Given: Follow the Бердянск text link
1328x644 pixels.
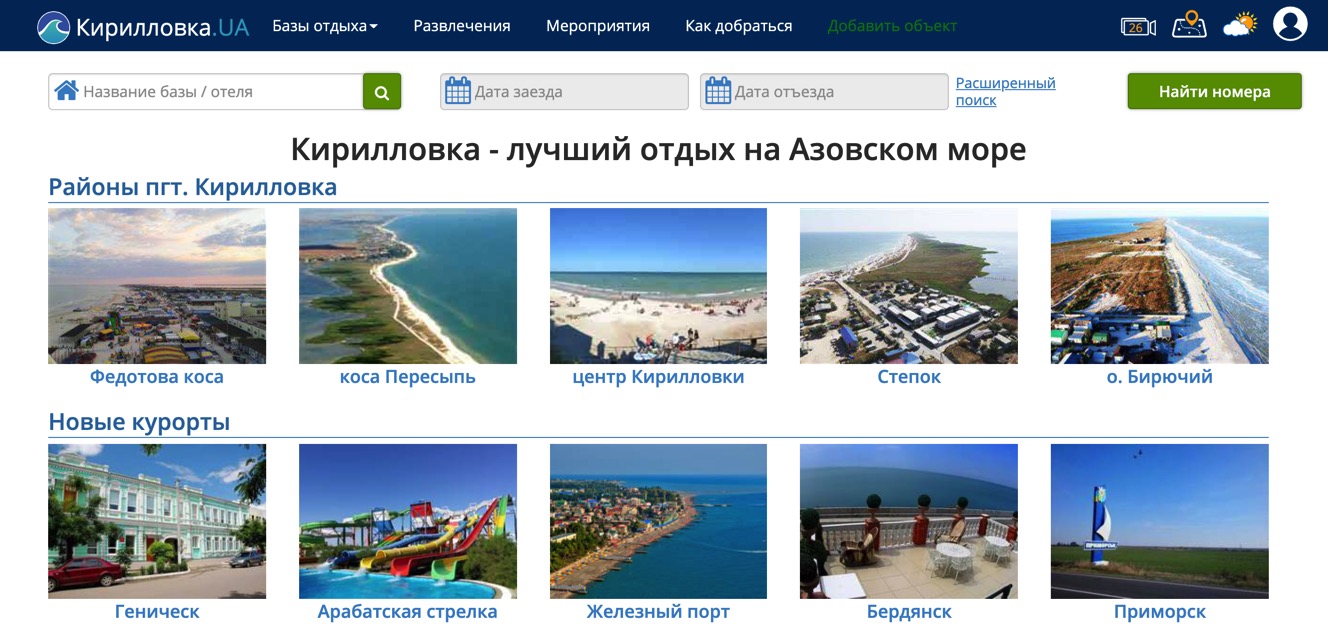Looking at the screenshot, I should click(x=909, y=612).
